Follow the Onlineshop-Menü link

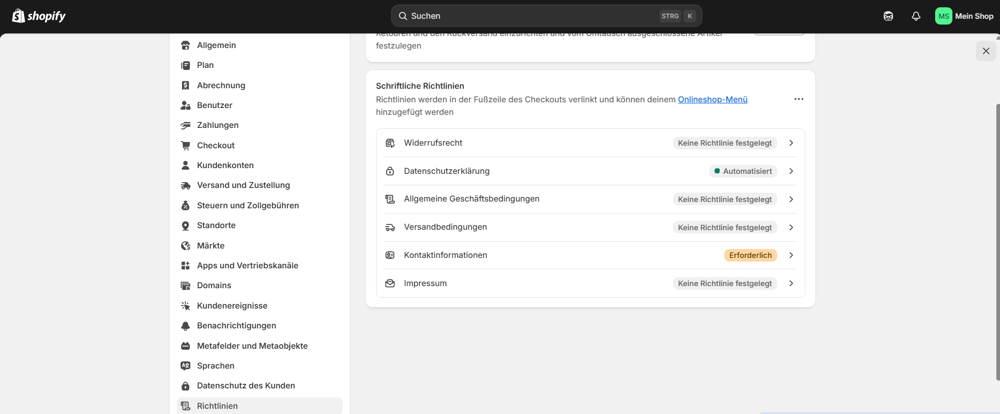coord(712,99)
